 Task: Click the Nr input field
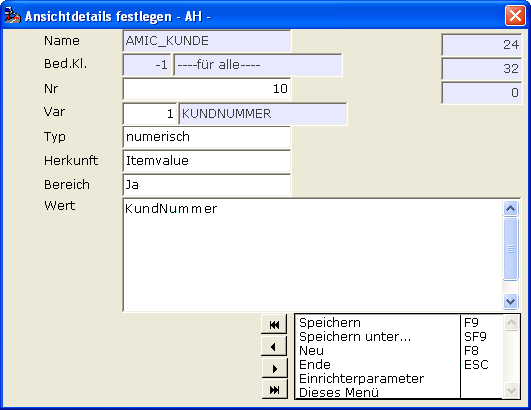pos(207,89)
